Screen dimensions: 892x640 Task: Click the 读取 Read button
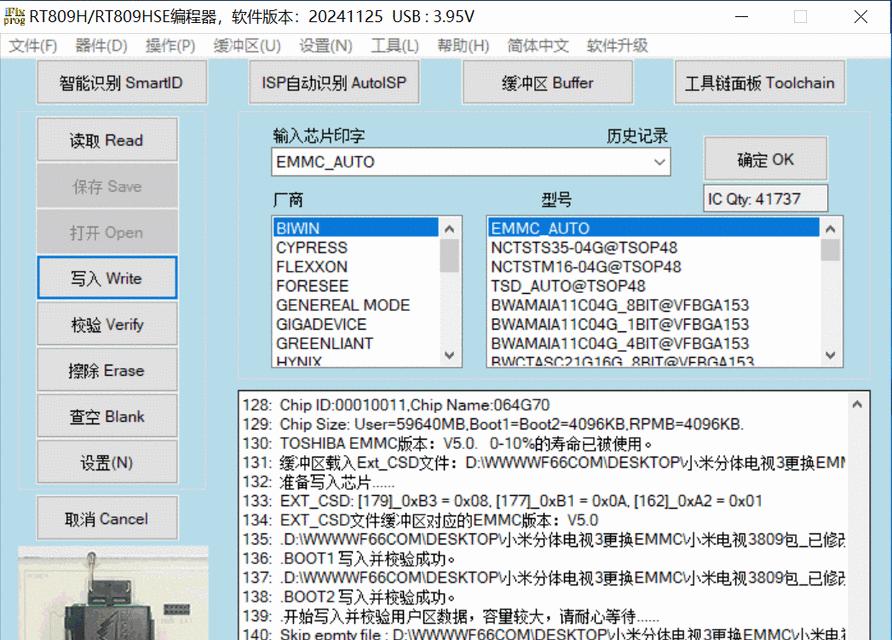click(x=107, y=140)
